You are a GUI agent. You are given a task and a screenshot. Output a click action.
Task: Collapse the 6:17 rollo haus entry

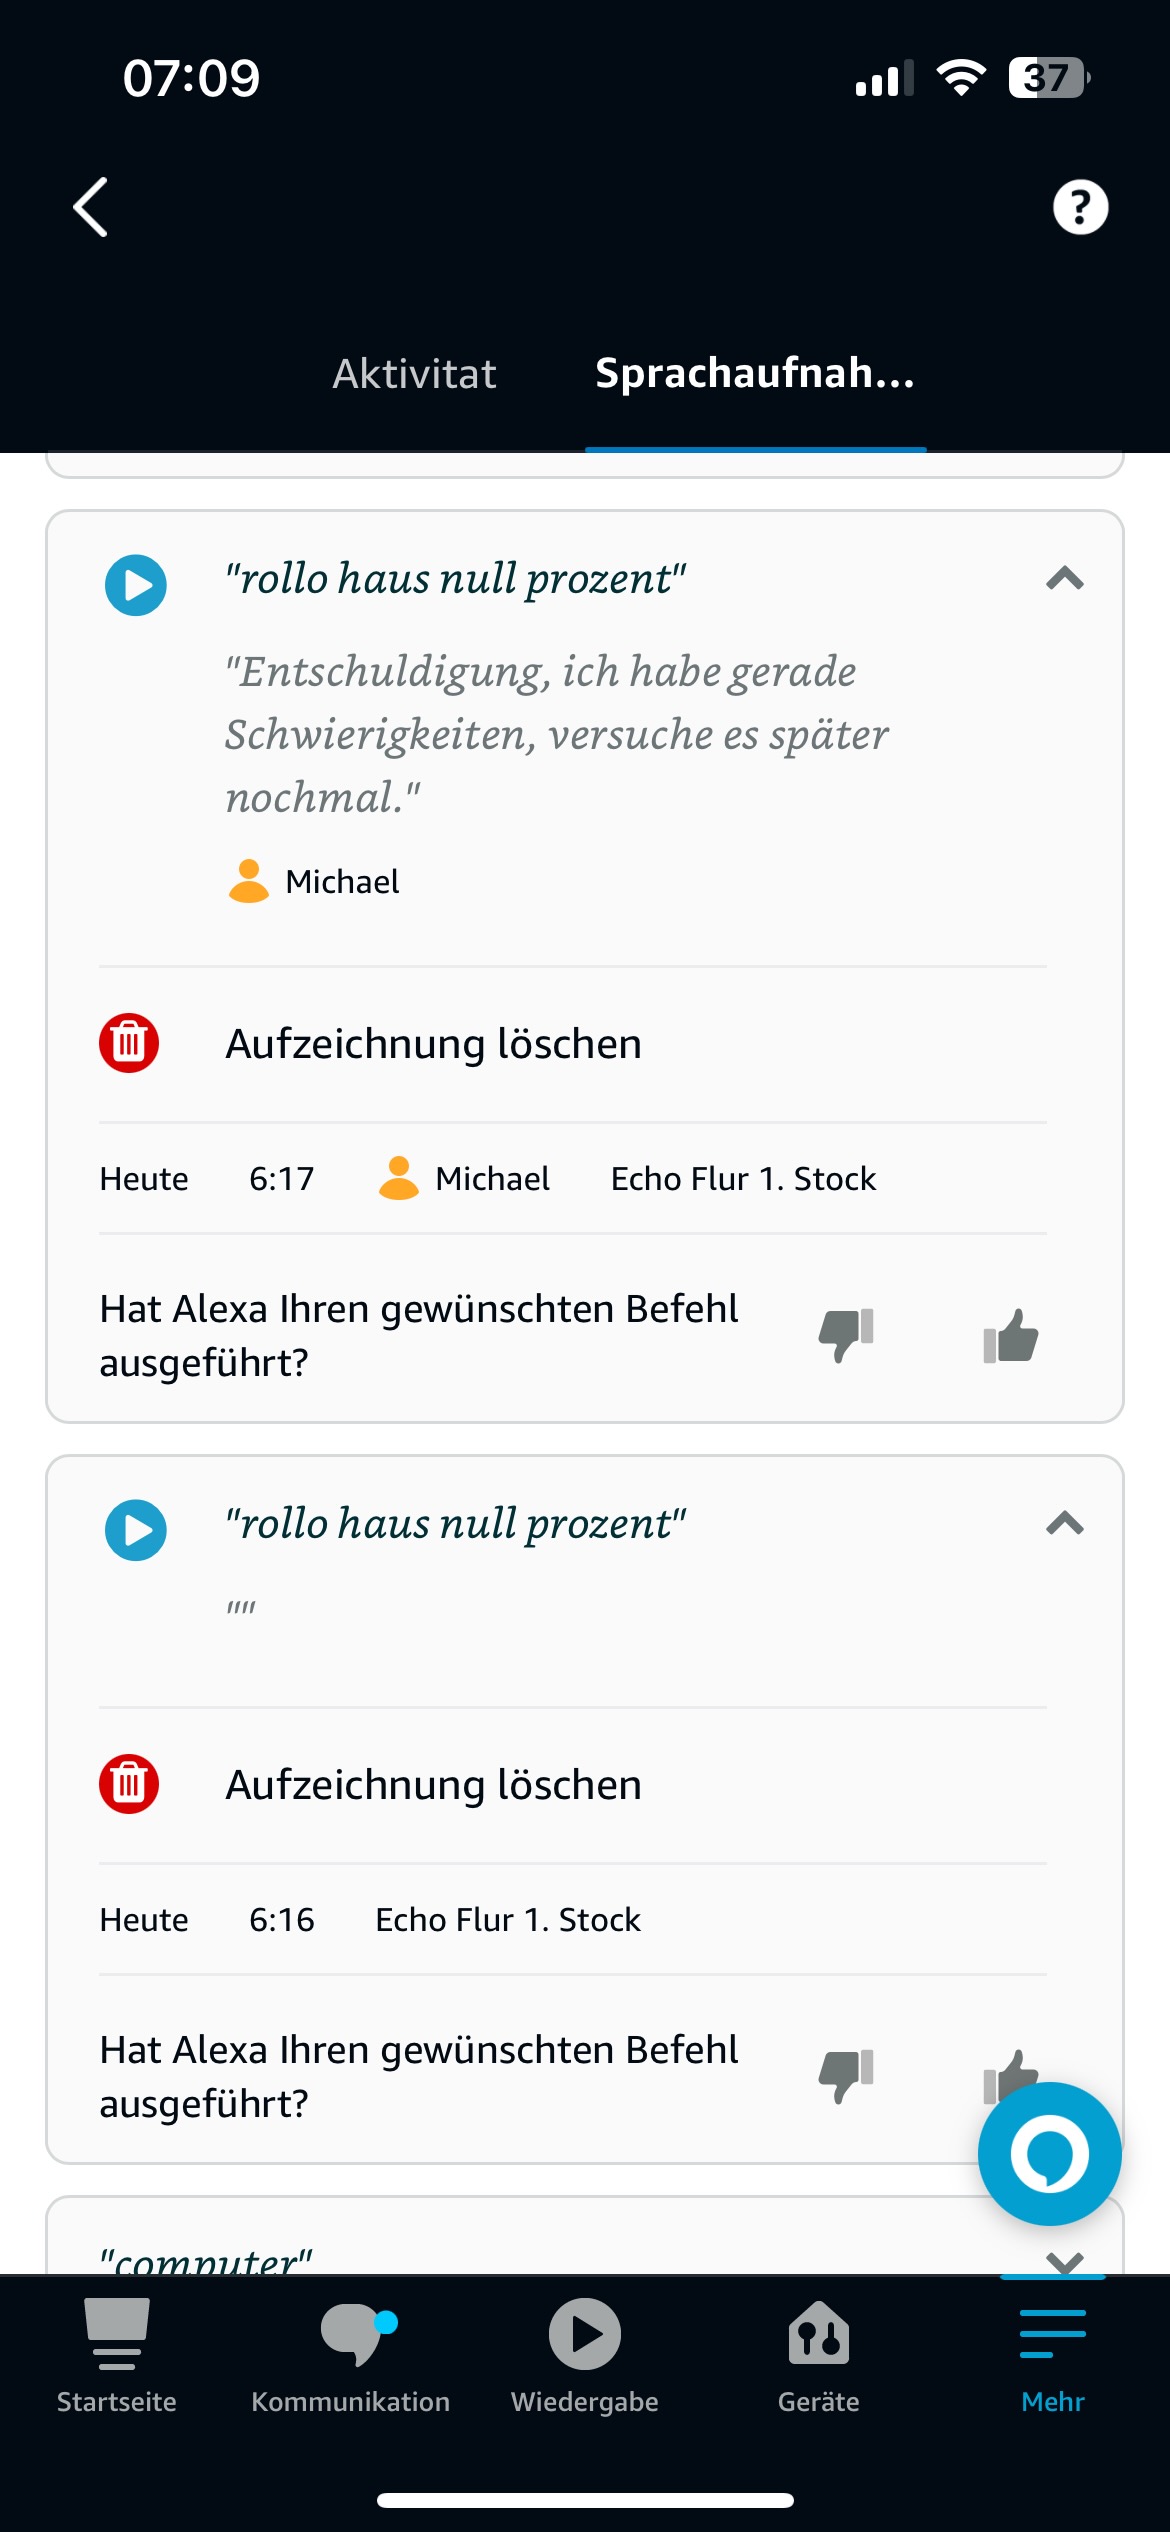[1065, 579]
